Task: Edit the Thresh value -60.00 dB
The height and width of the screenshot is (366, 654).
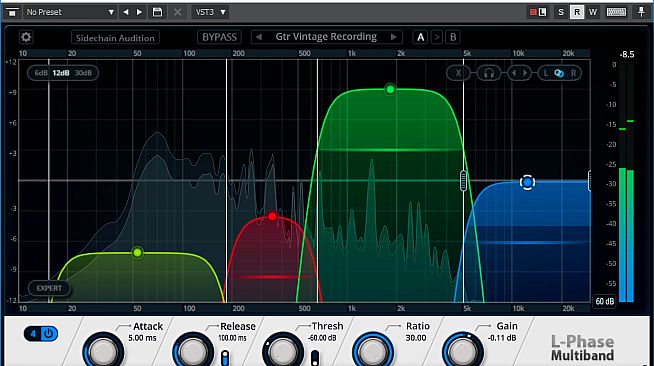Action: click(322, 338)
